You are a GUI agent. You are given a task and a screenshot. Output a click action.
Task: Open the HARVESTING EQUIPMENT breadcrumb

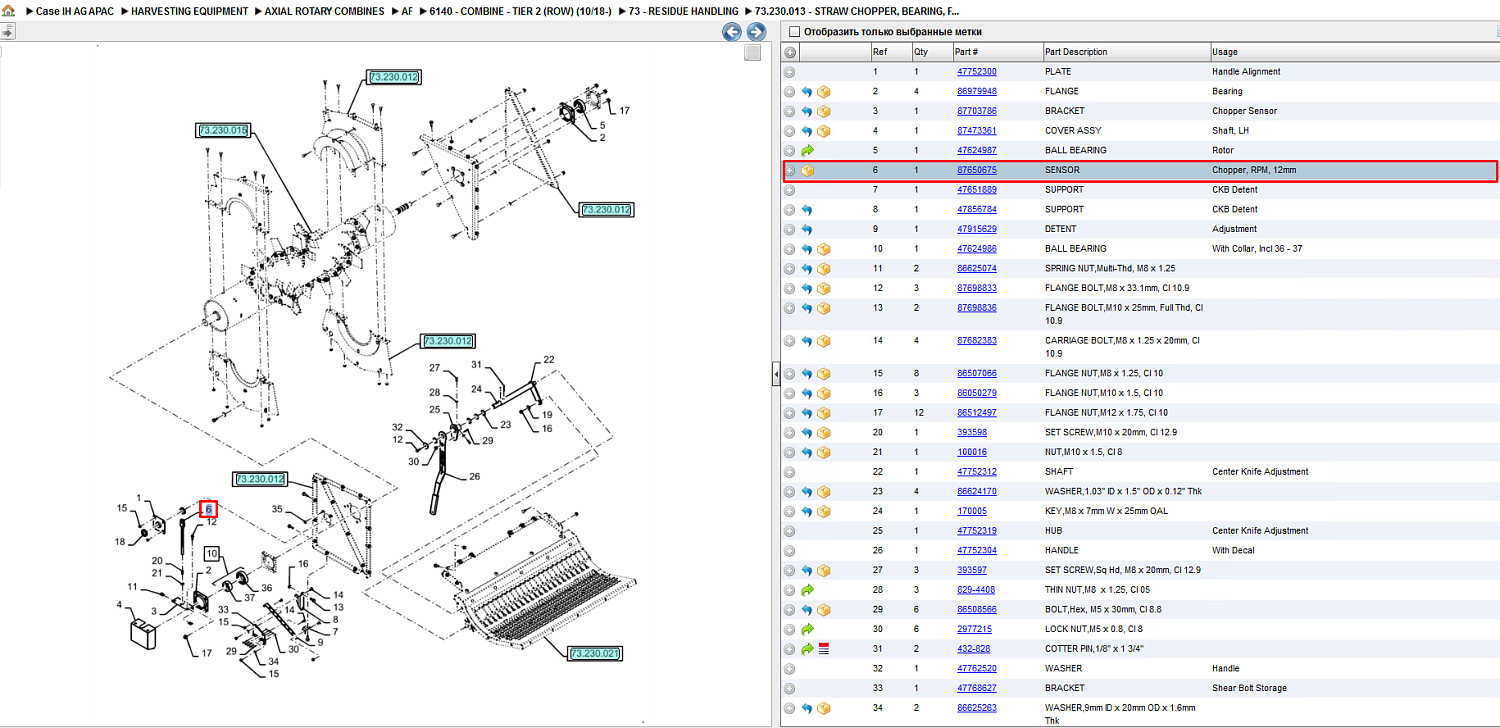tap(191, 11)
